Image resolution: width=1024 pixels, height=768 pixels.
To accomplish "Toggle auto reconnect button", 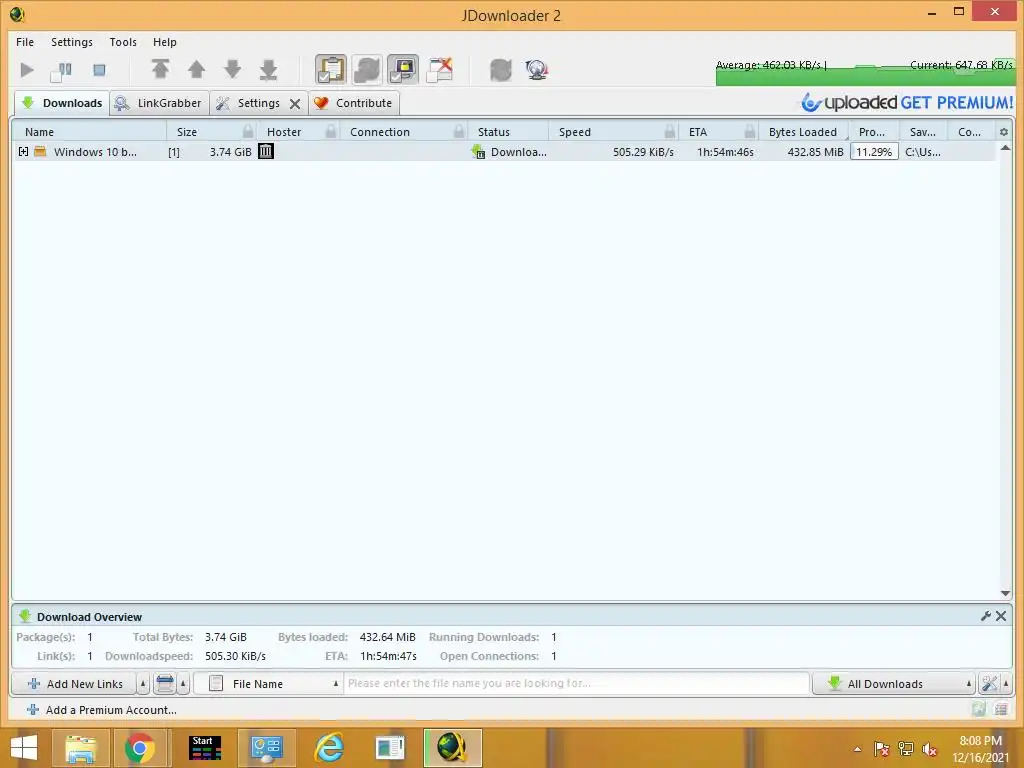I will 367,70.
